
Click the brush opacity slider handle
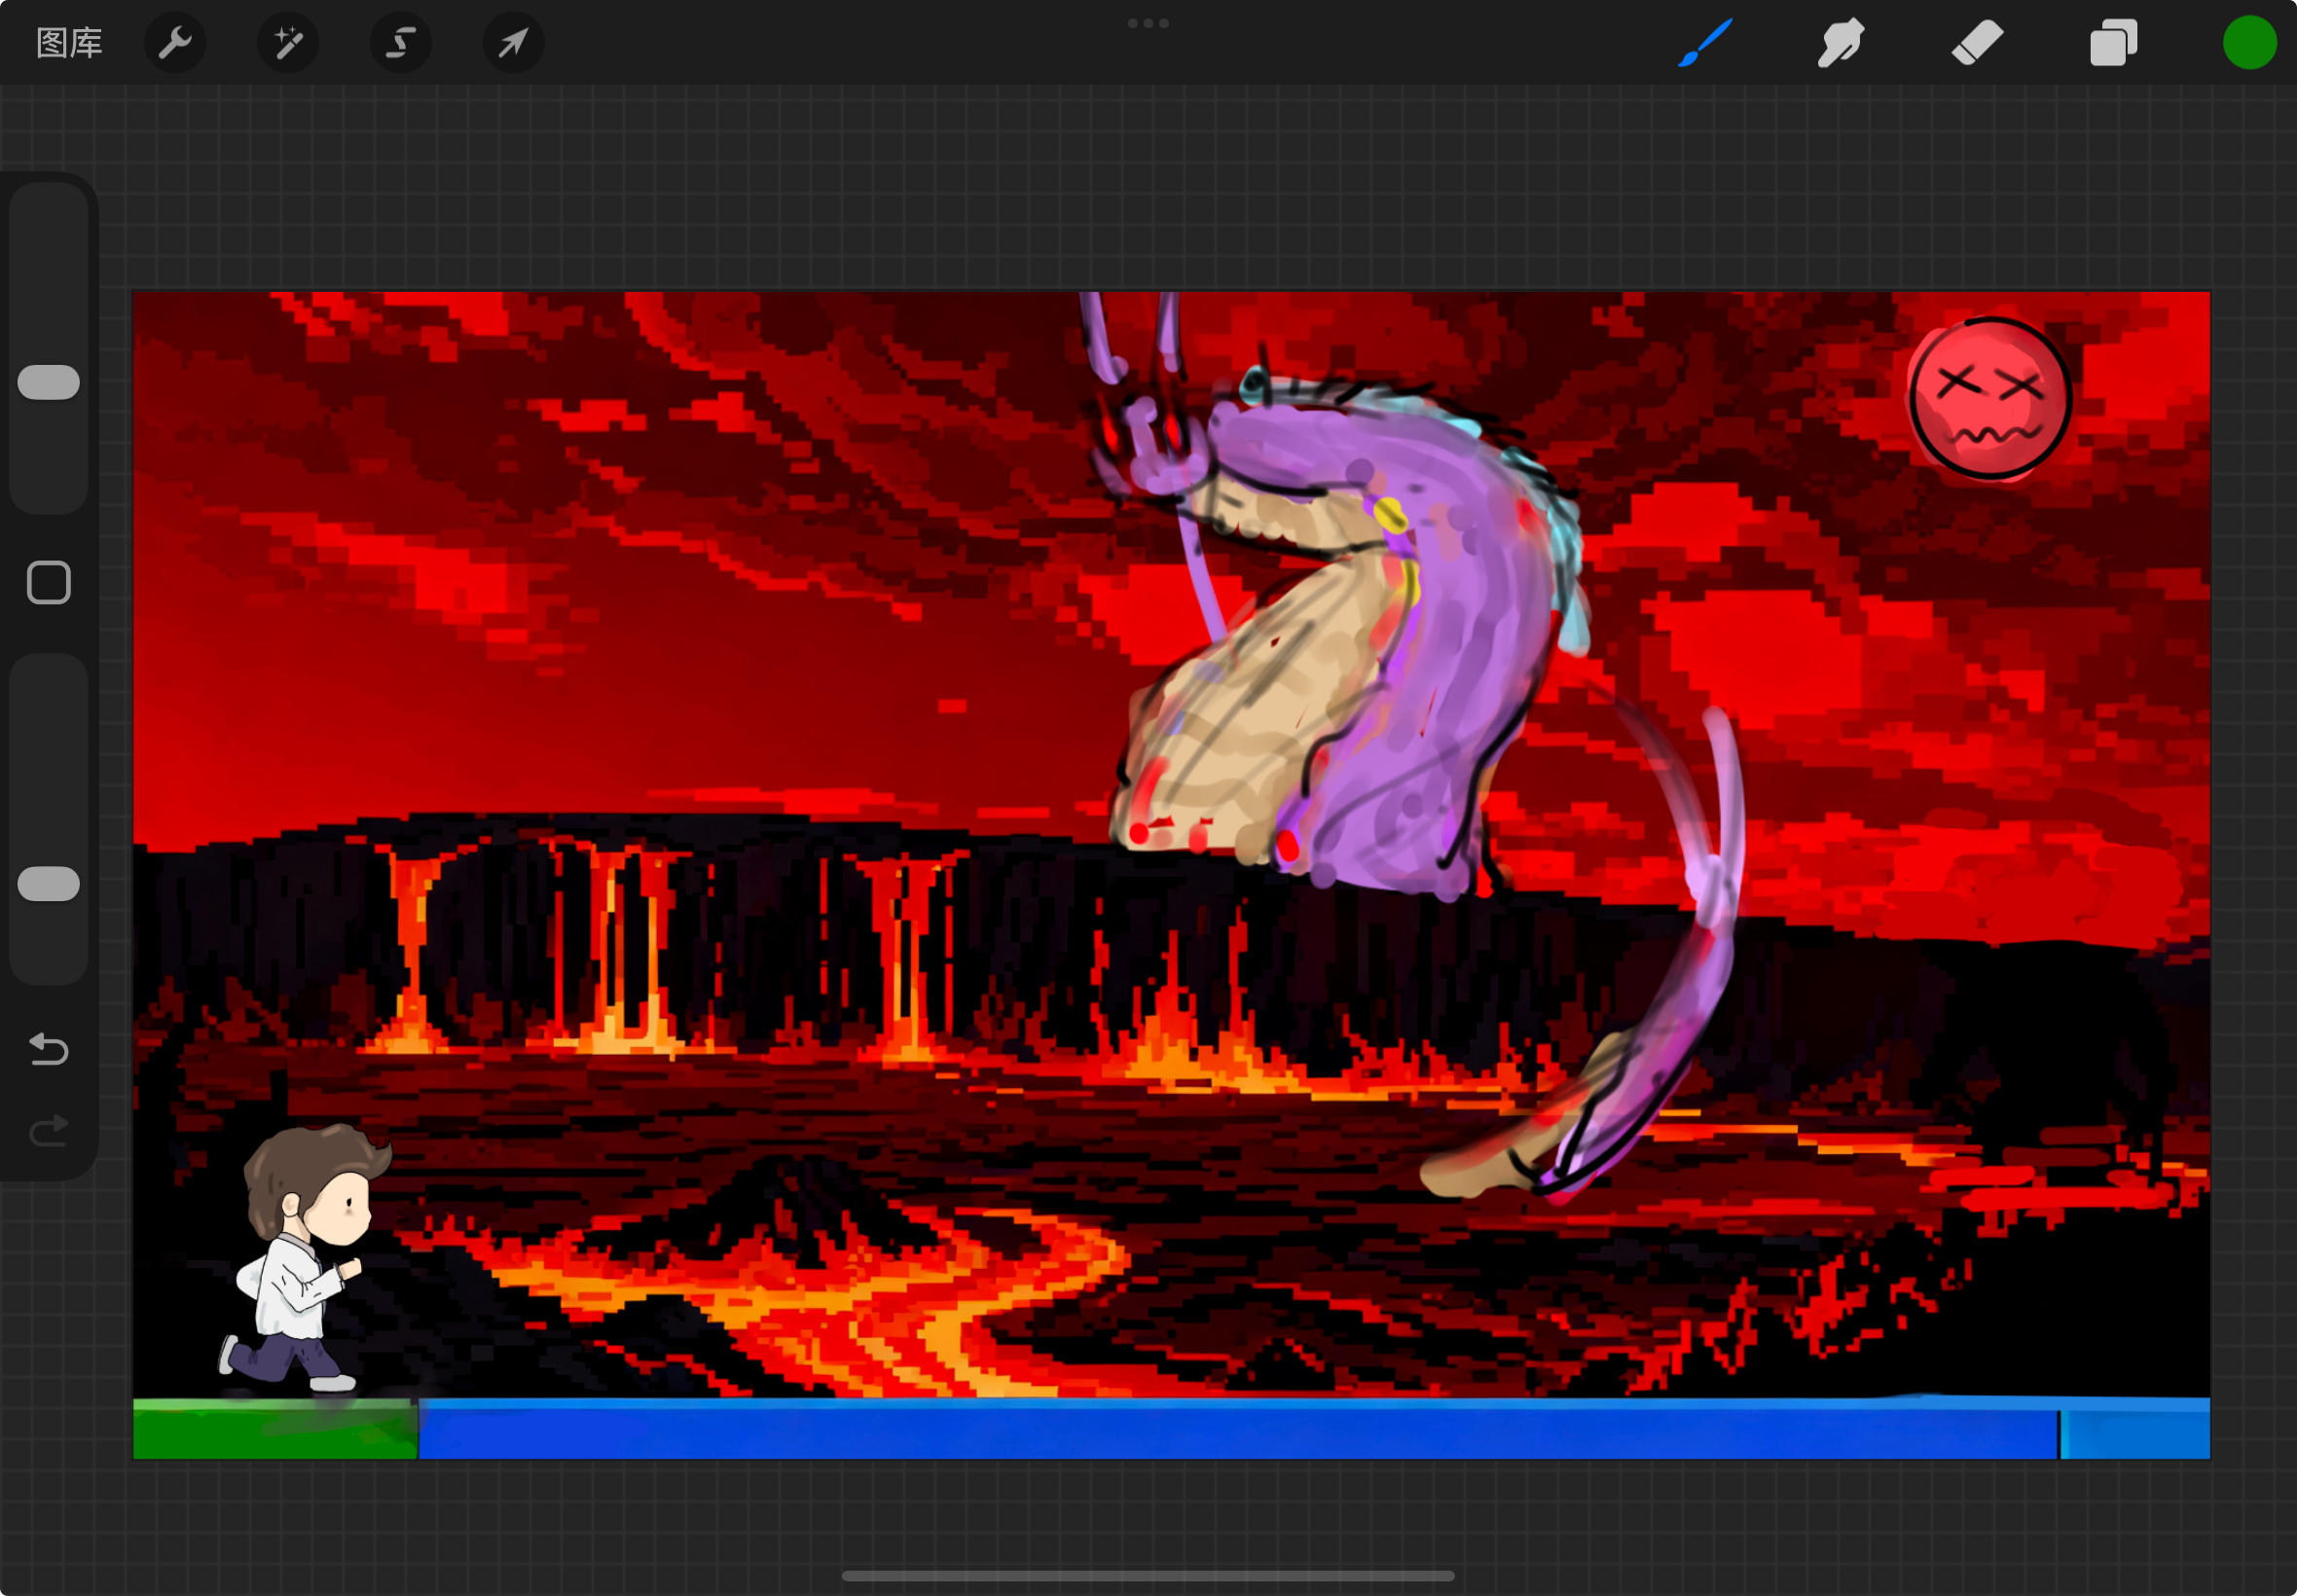(48, 884)
